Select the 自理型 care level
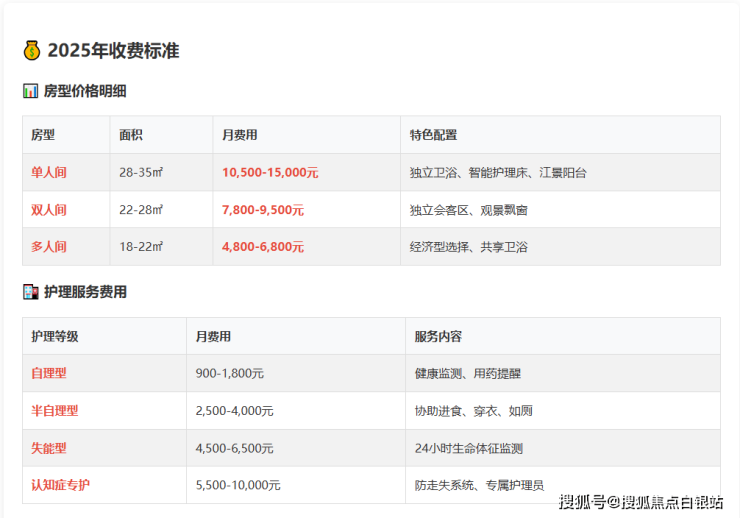This screenshot has height=518, width=740. click(49, 373)
